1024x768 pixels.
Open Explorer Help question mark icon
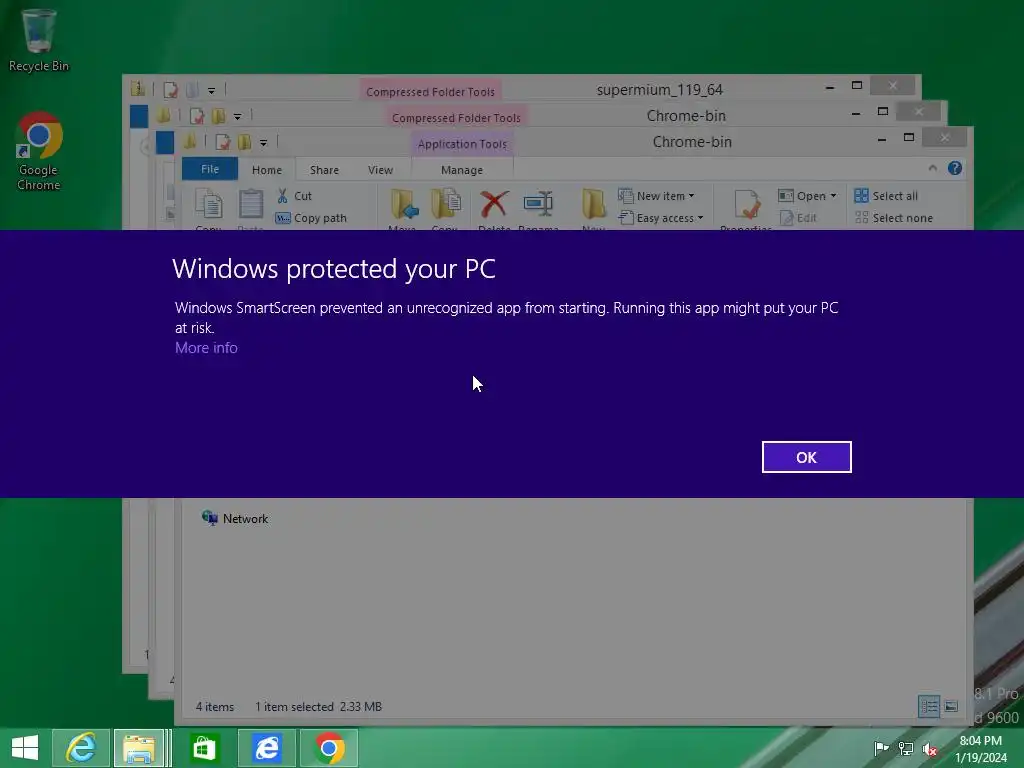[955, 168]
